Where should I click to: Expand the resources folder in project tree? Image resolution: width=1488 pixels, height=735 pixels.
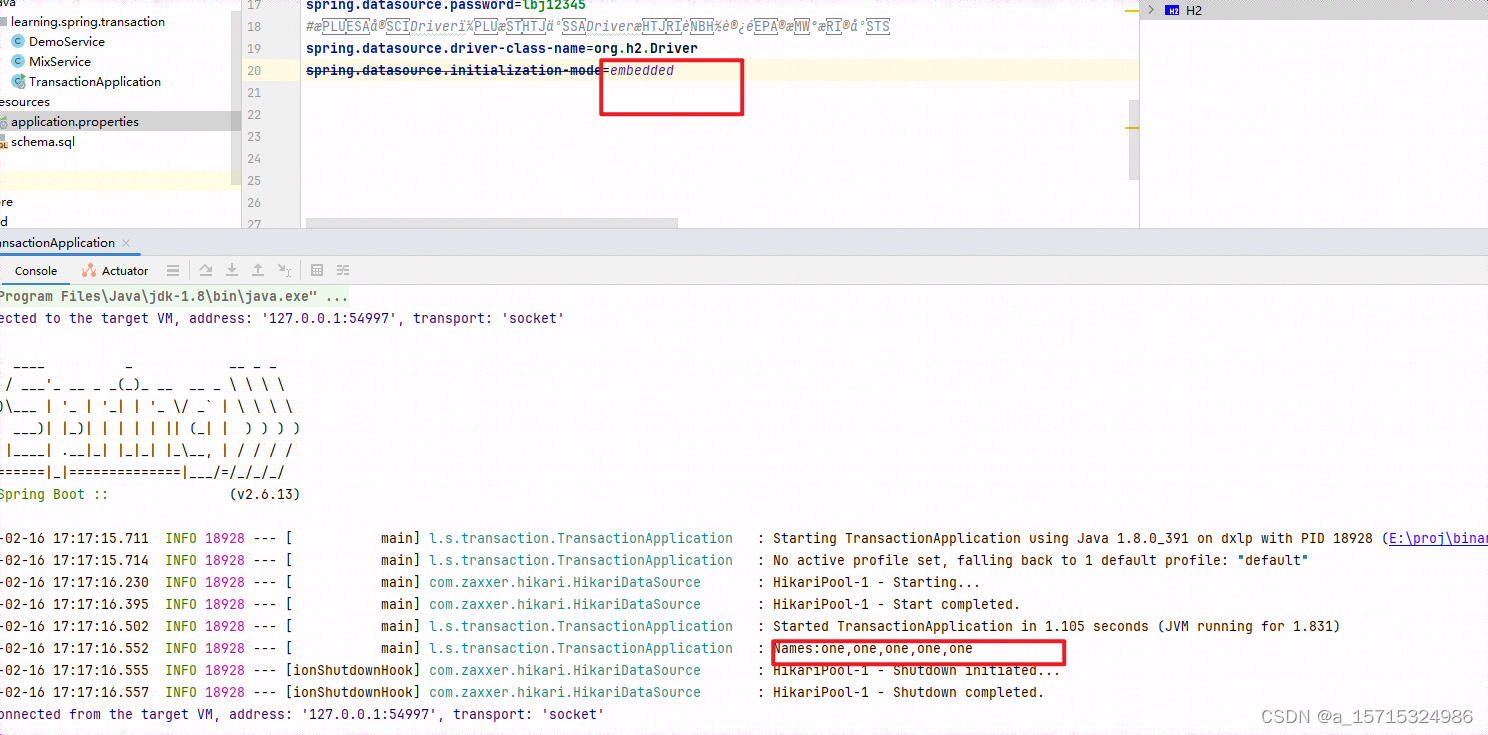tap(24, 101)
